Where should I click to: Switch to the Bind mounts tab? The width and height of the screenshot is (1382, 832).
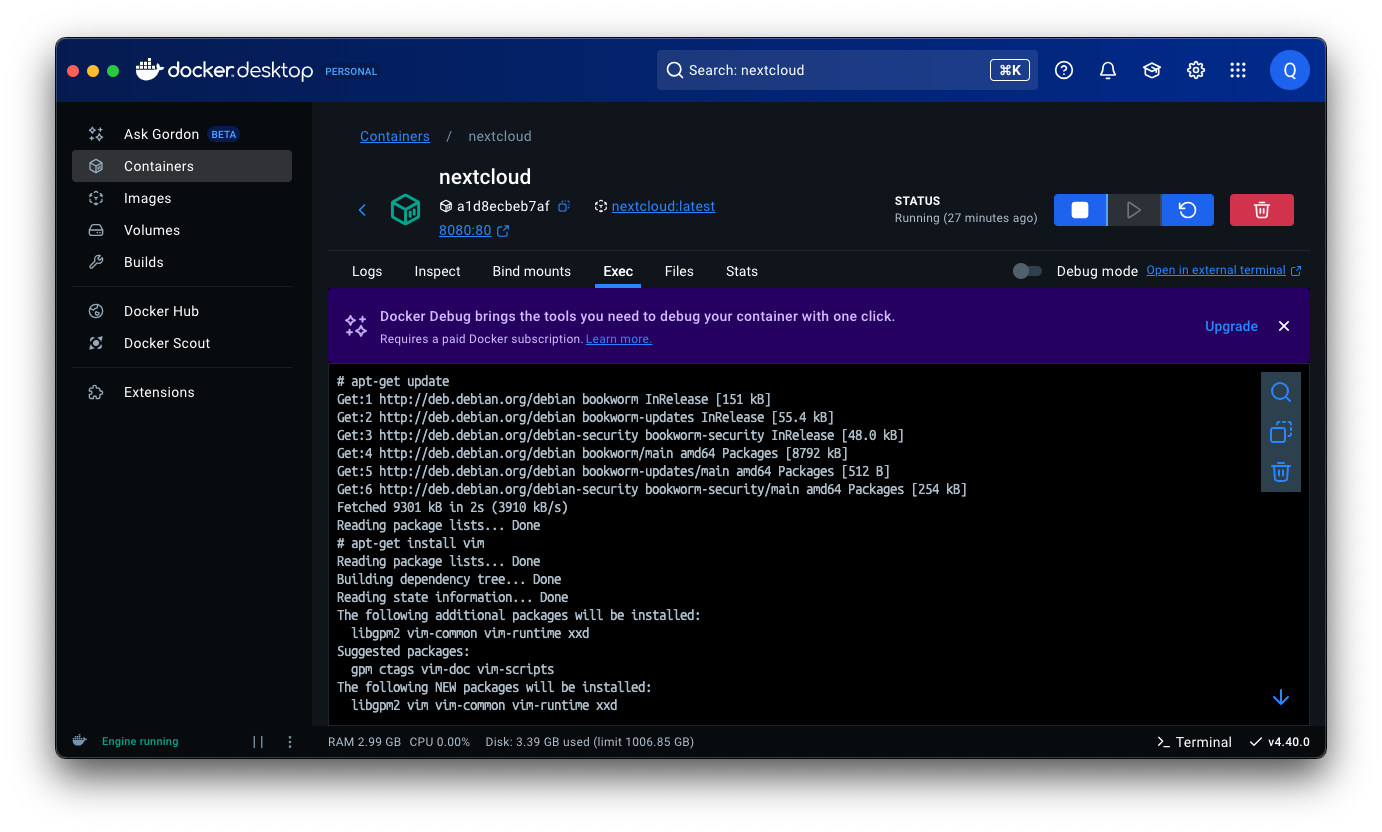(531, 271)
